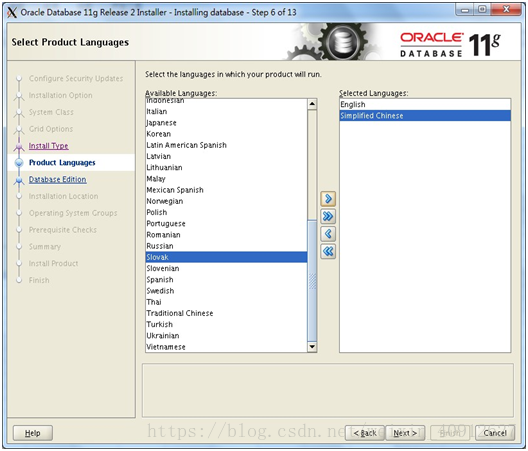Select Romanian in Available Languages
Viewport: 528px width, 451px height.
pyautogui.click(x=226, y=235)
